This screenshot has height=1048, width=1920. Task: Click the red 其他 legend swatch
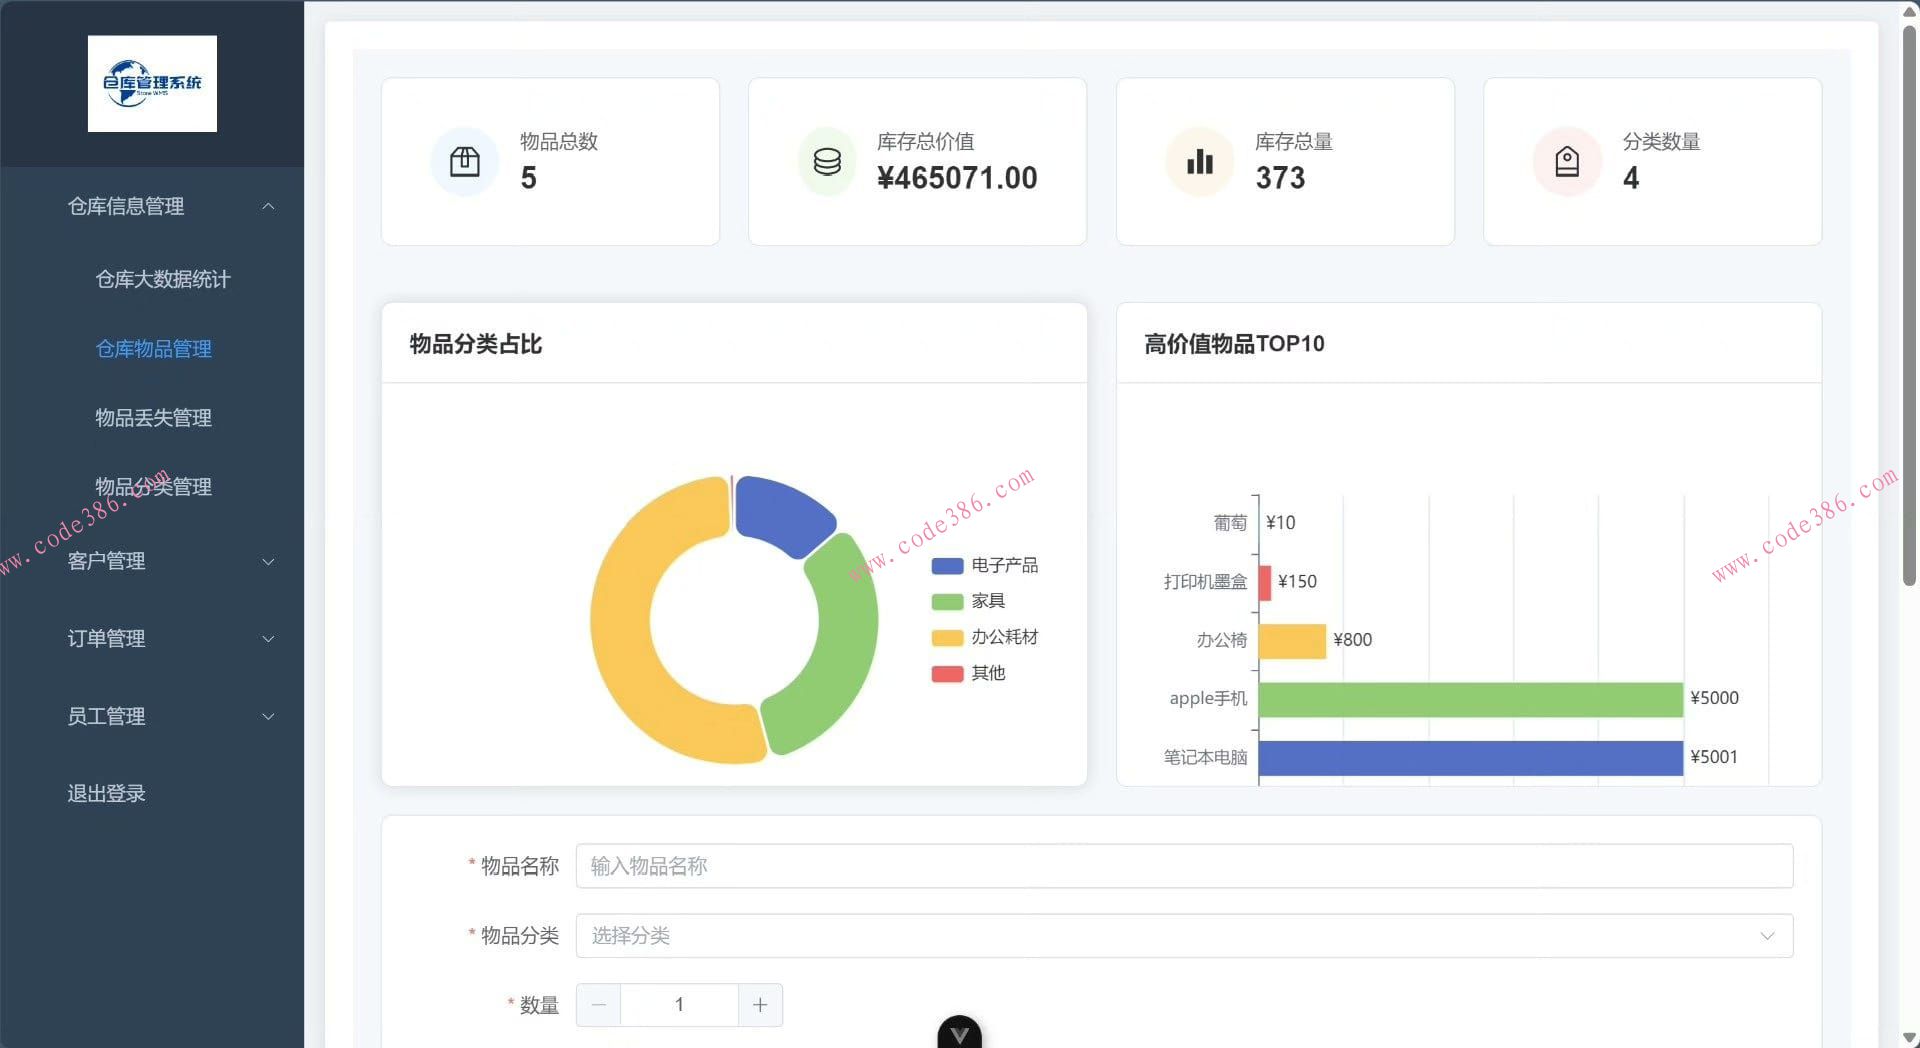947,674
